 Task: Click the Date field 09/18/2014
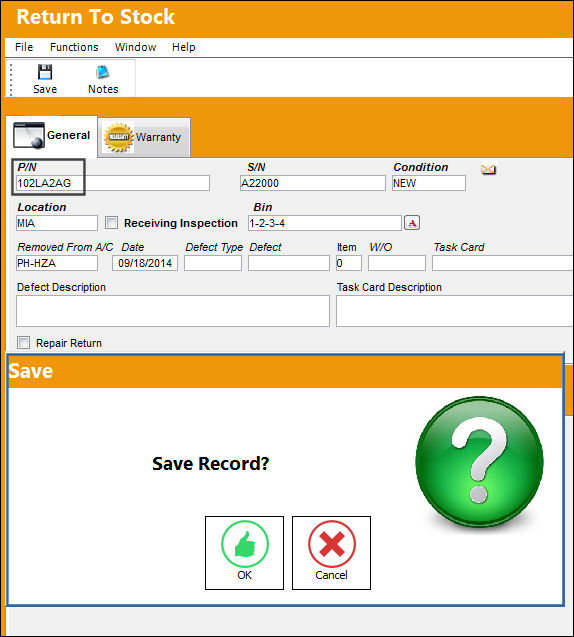tap(145, 263)
